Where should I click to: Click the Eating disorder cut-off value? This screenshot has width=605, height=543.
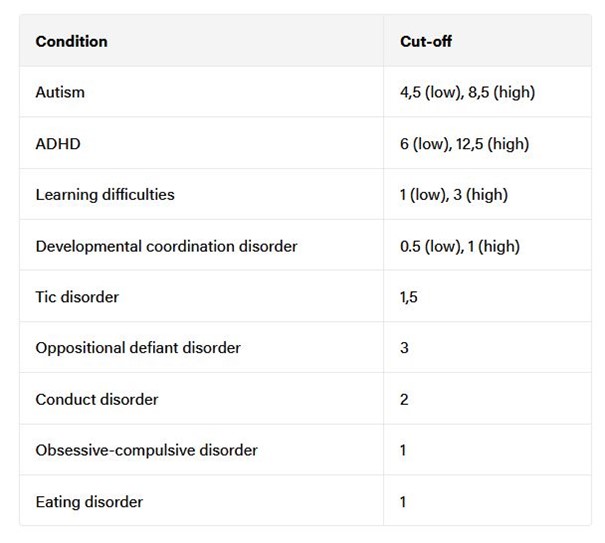[403, 501]
